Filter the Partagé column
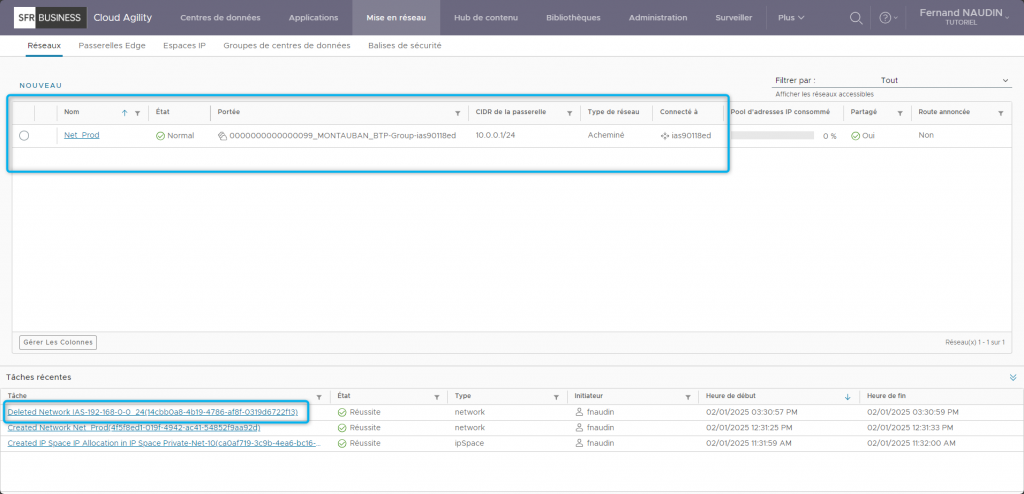 click(900, 113)
